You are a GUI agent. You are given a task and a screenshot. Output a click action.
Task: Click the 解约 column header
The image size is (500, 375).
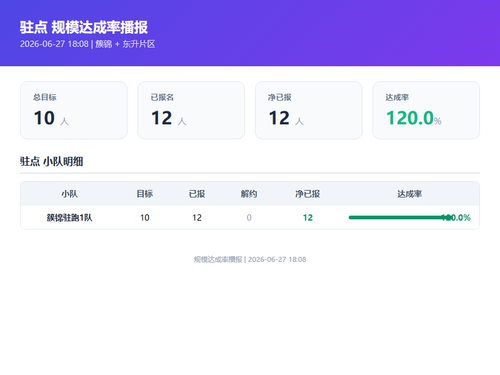pos(249,194)
